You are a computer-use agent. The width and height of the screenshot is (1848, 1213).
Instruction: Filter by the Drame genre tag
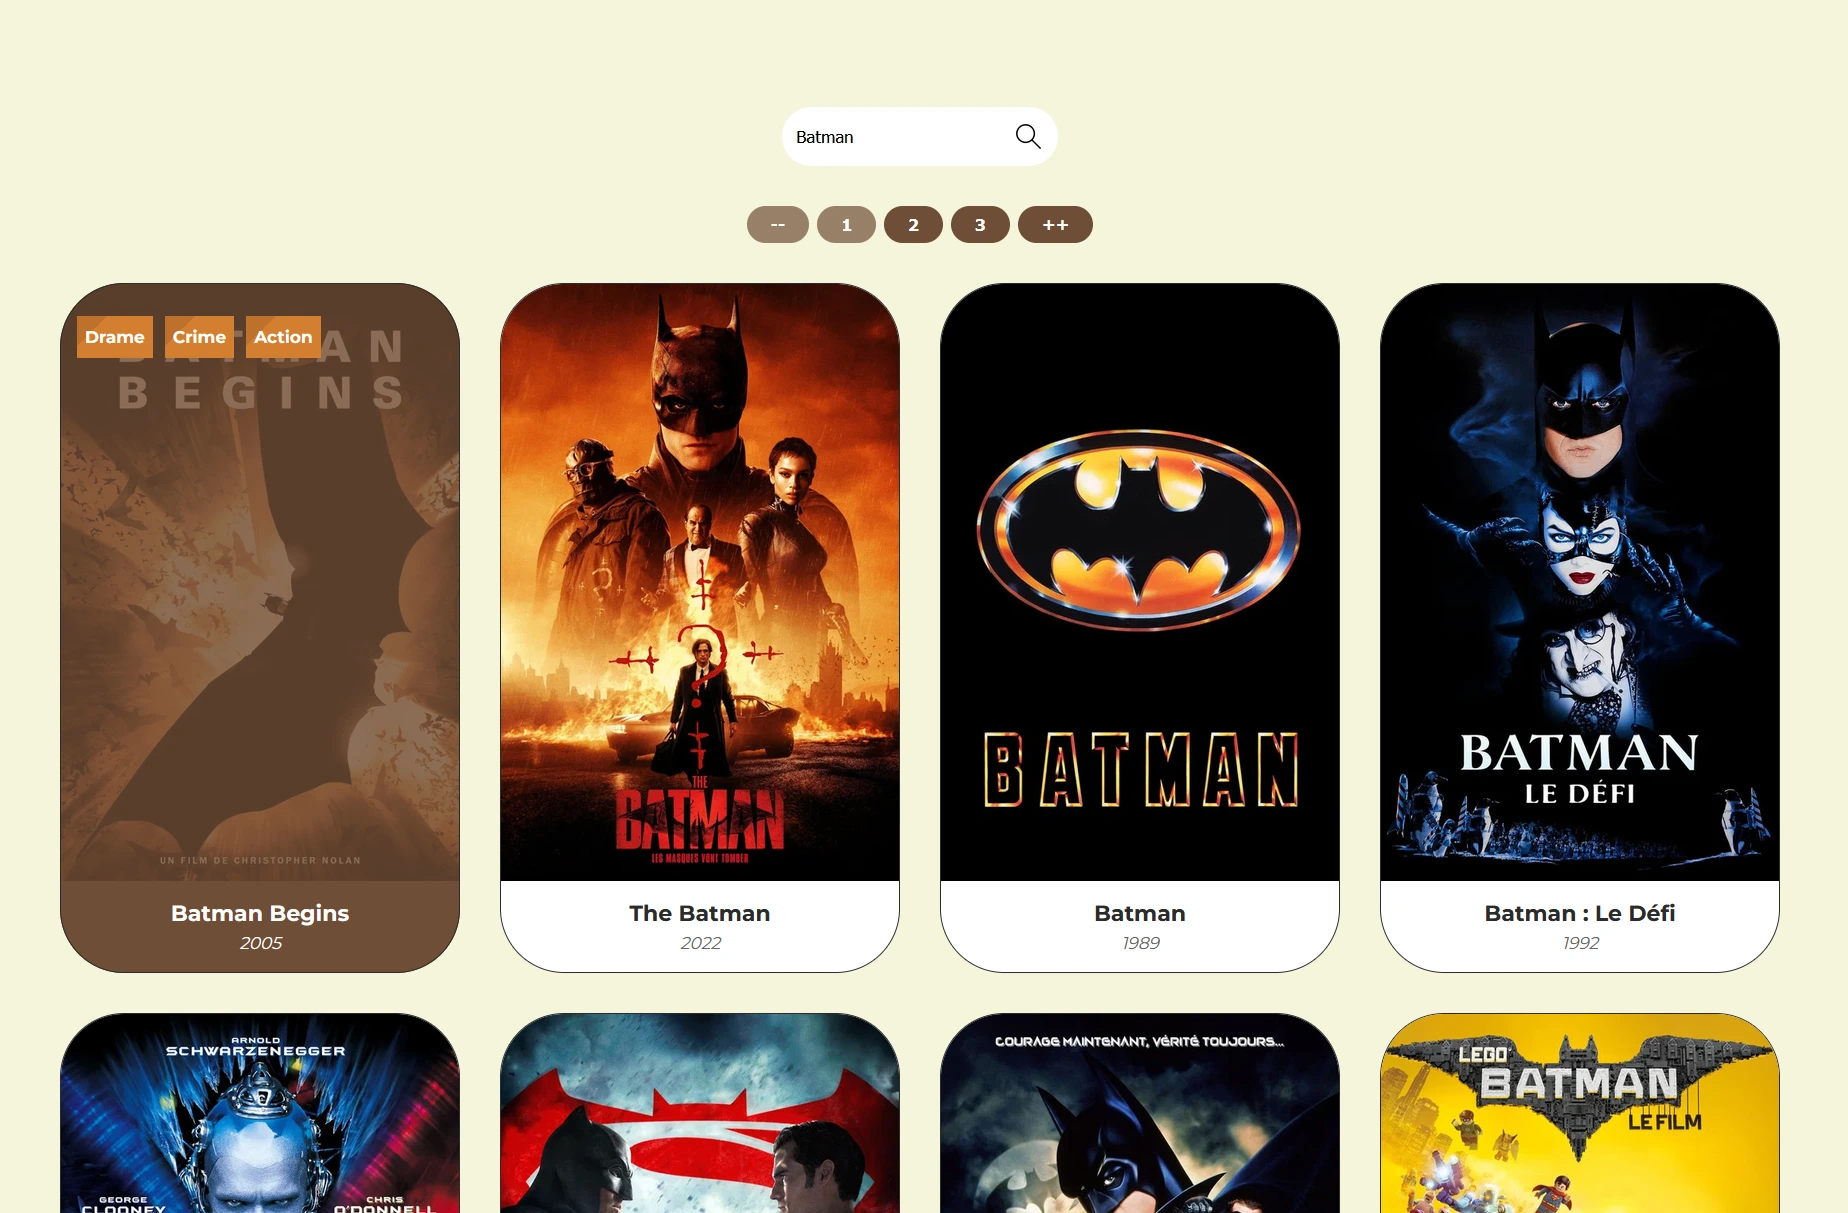pos(115,337)
